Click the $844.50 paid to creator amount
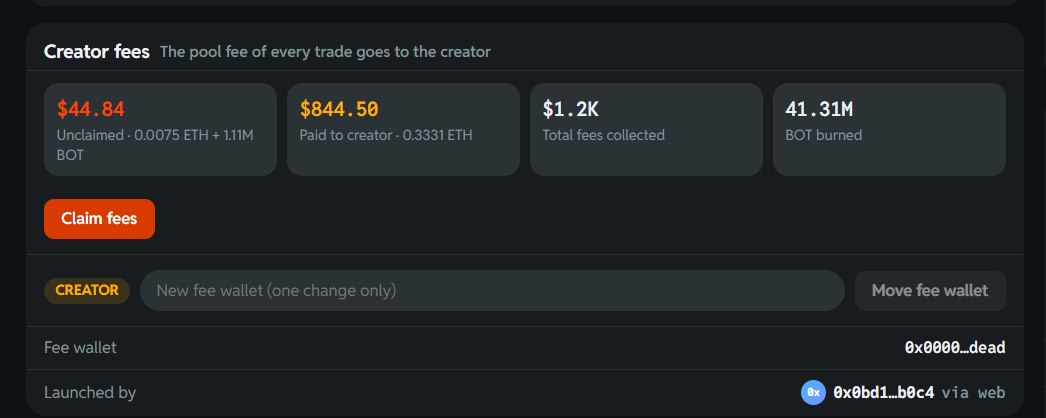This screenshot has width=1046, height=418. tap(339, 109)
